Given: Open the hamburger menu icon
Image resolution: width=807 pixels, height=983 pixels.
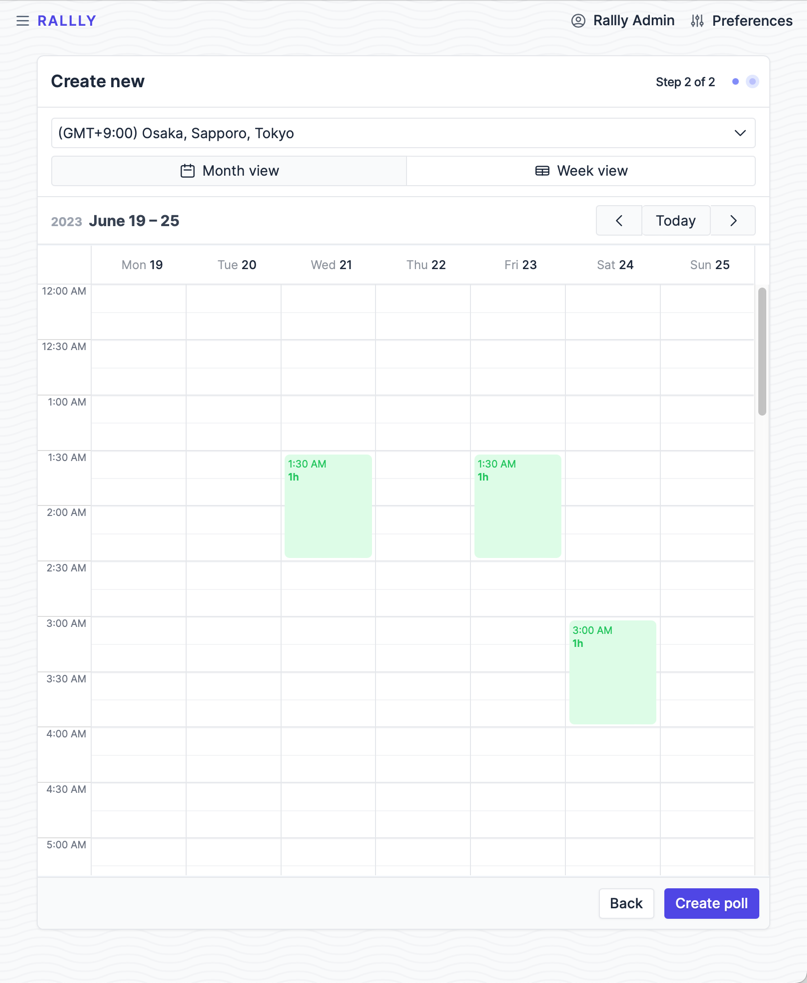Looking at the screenshot, I should point(23,21).
